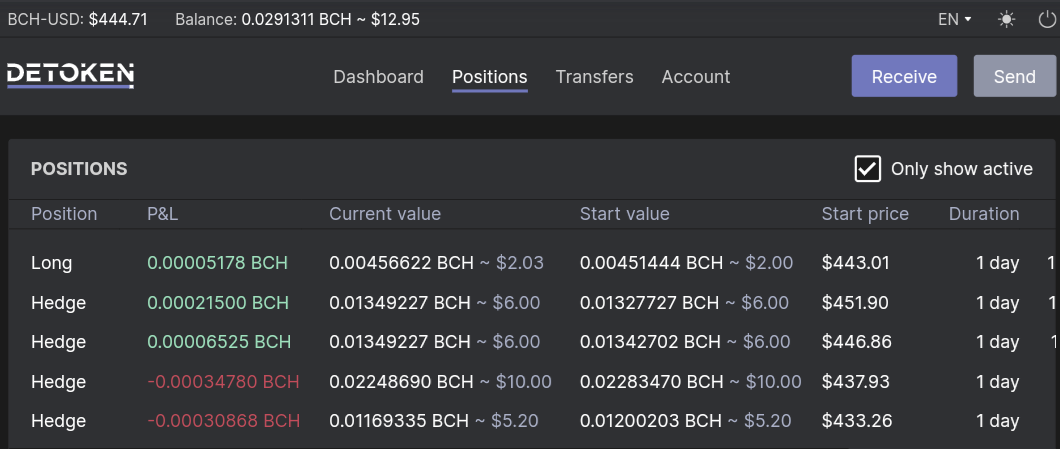
Task: Click the Send button
Action: click(x=1015, y=76)
